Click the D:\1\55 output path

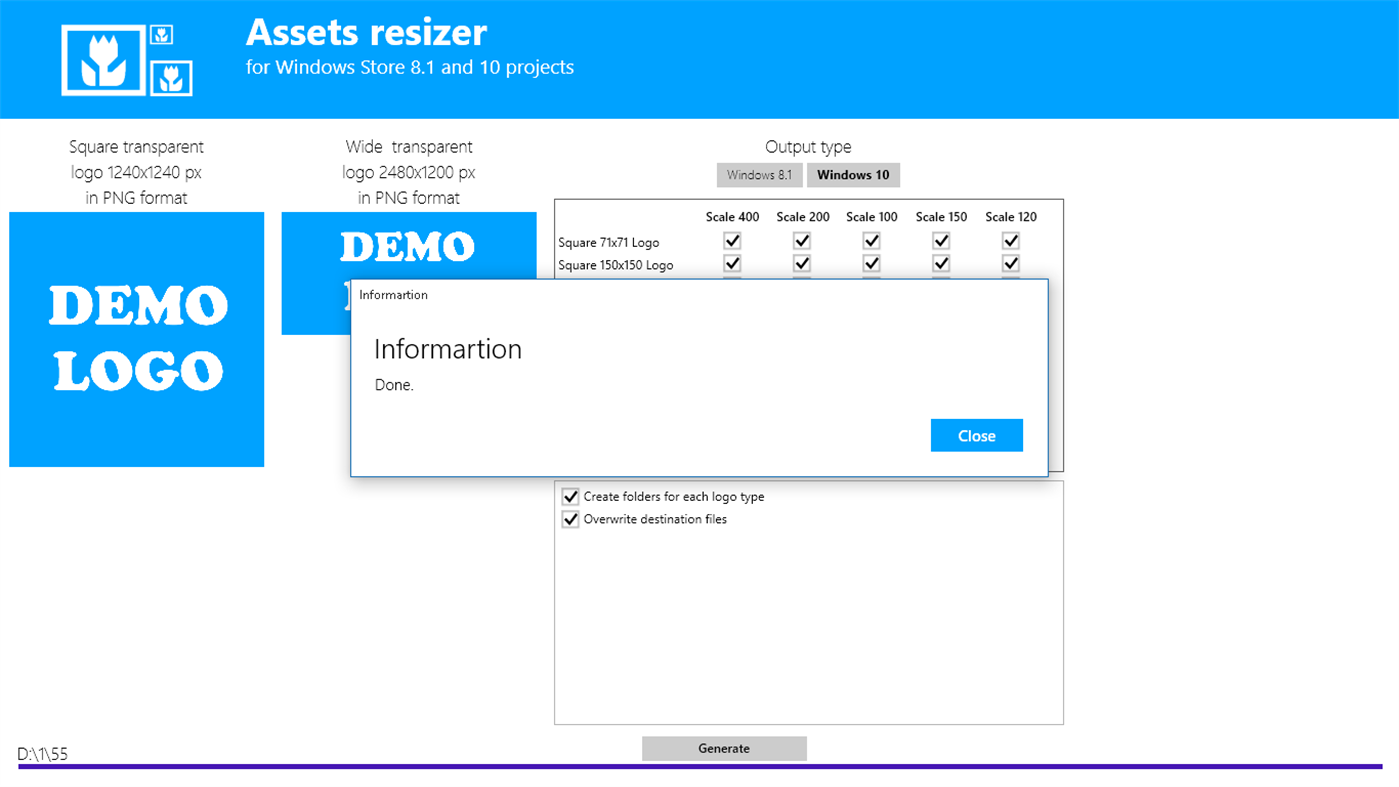43,754
